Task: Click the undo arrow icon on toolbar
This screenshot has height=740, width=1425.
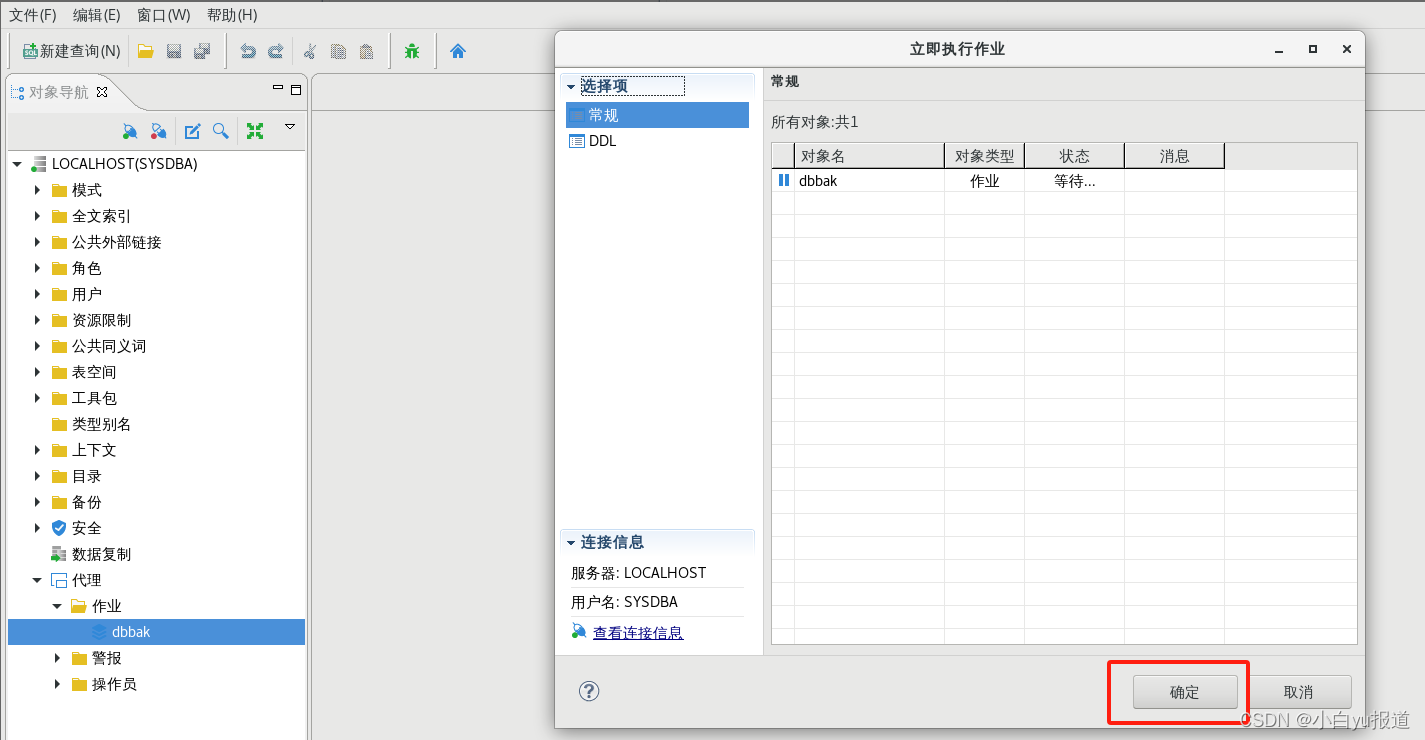Action: click(248, 52)
